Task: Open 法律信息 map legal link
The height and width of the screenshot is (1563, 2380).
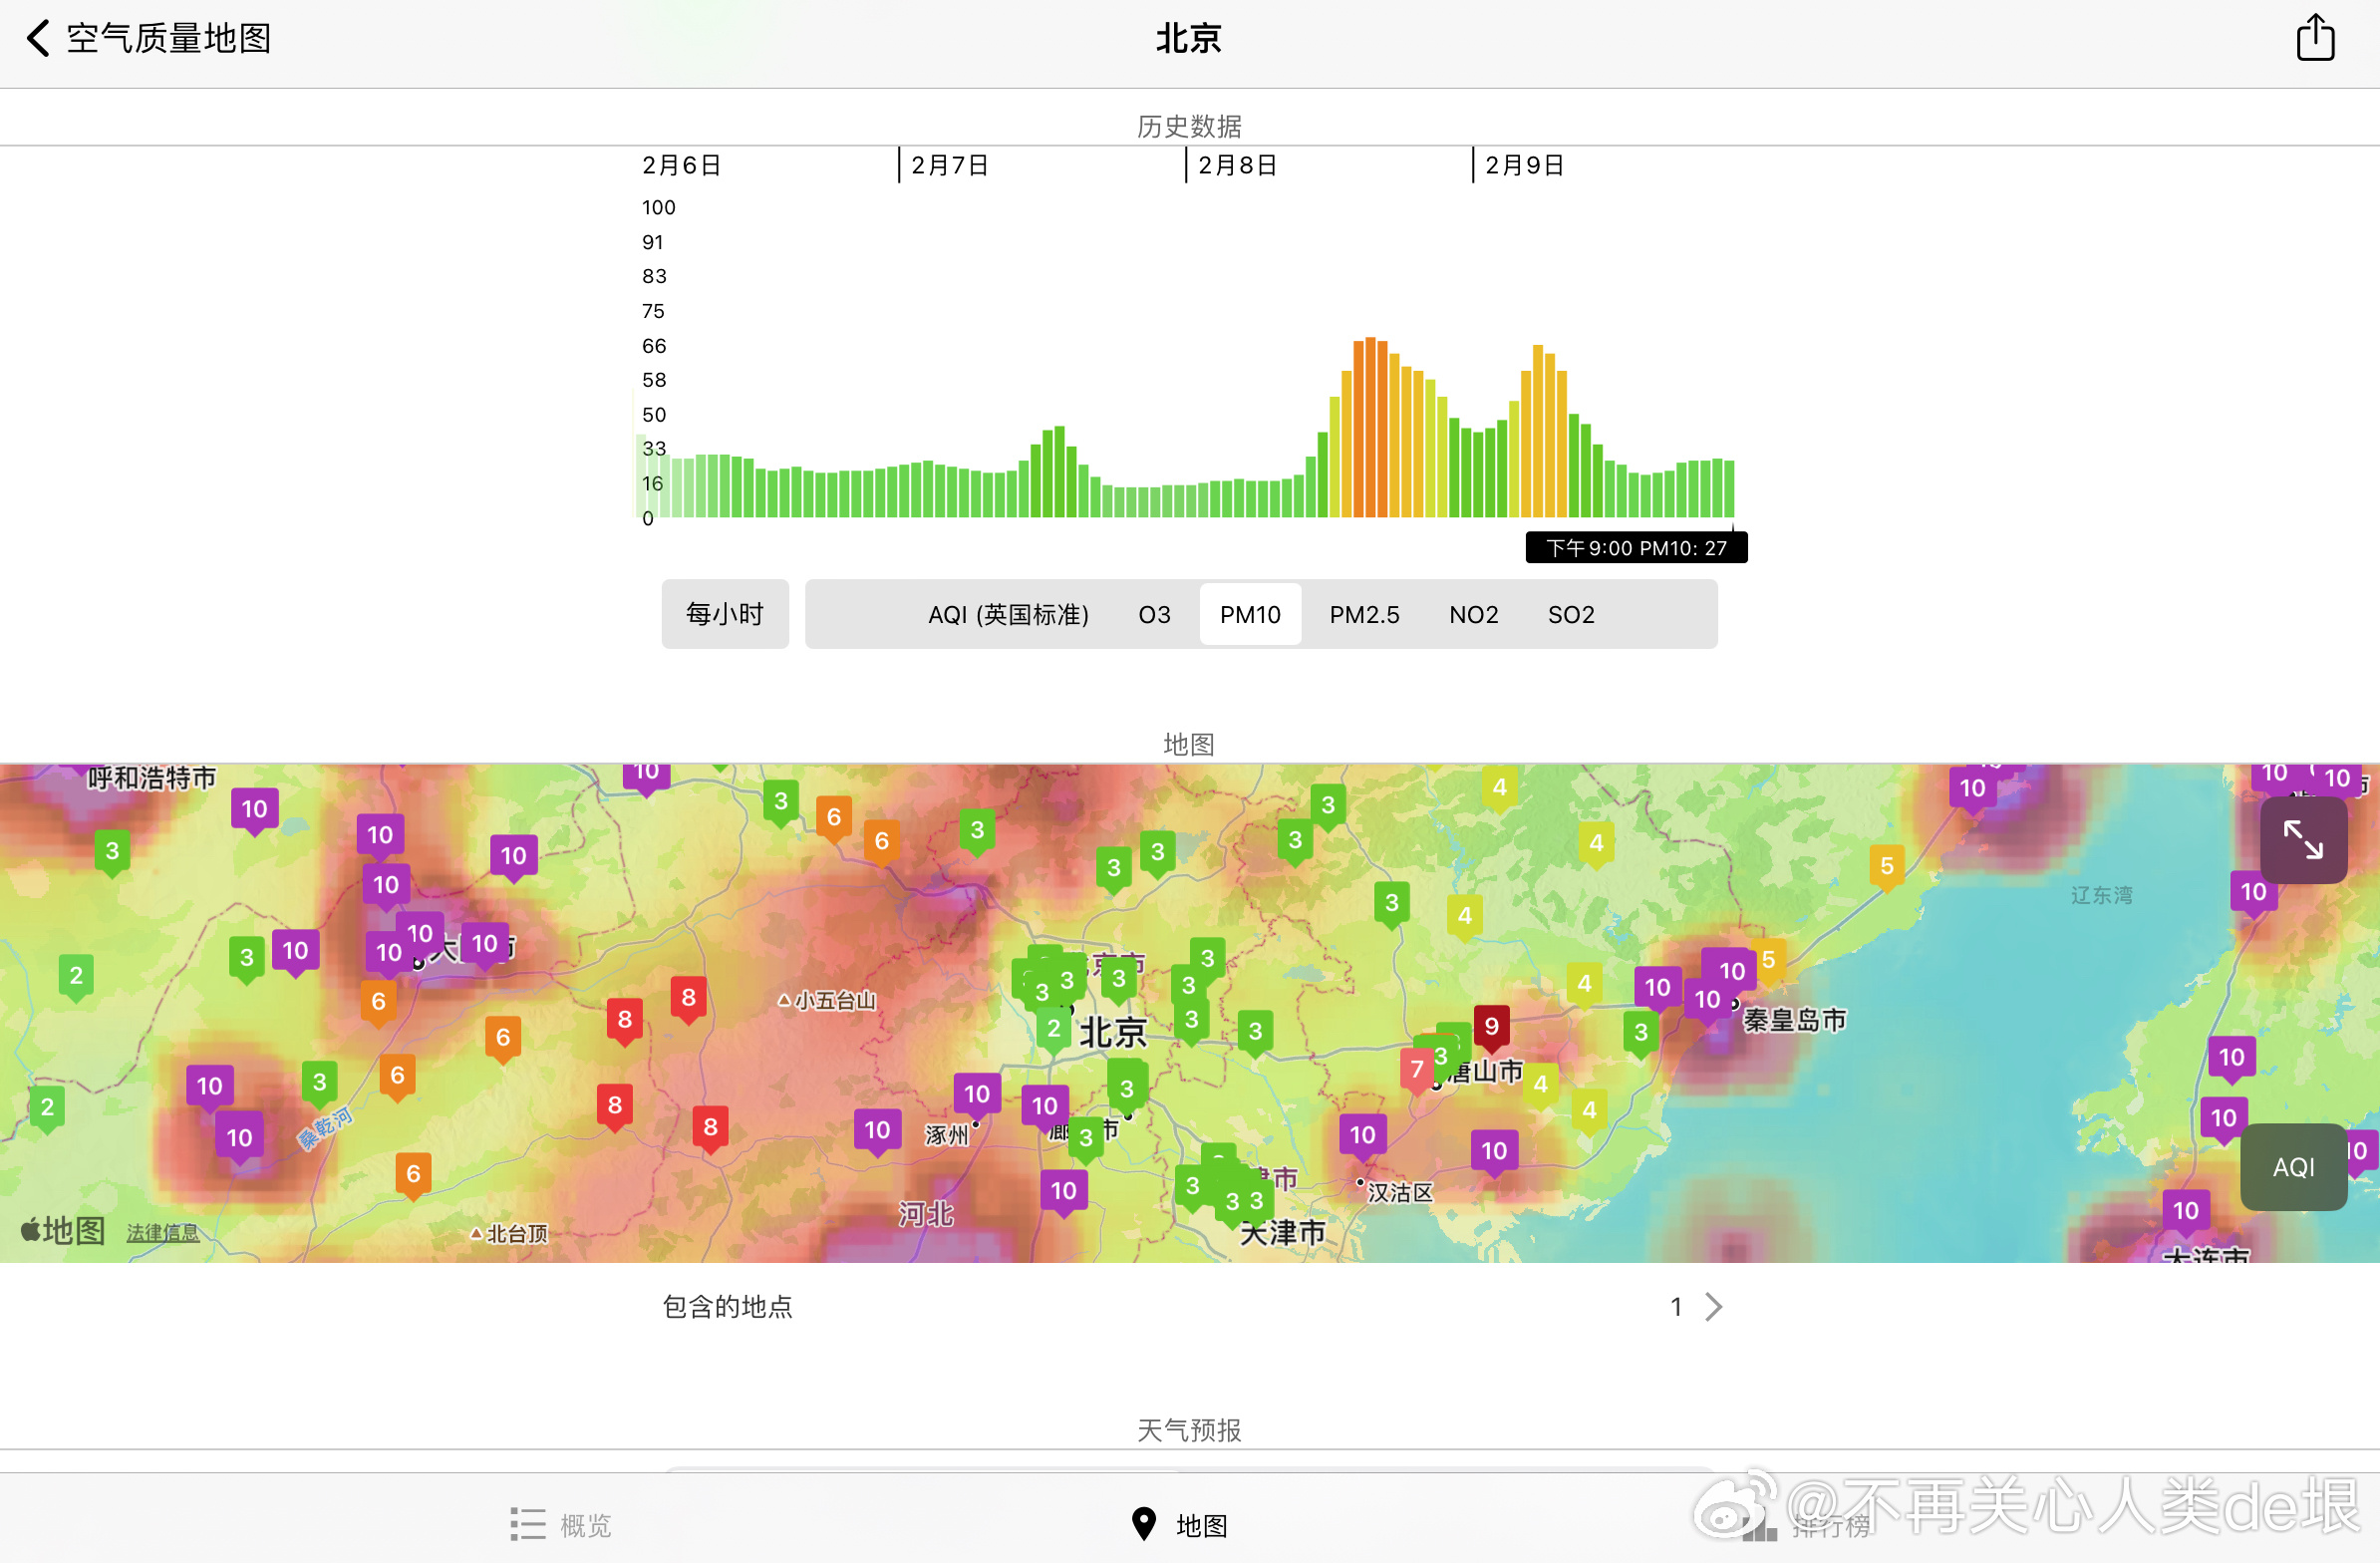Action: (162, 1232)
